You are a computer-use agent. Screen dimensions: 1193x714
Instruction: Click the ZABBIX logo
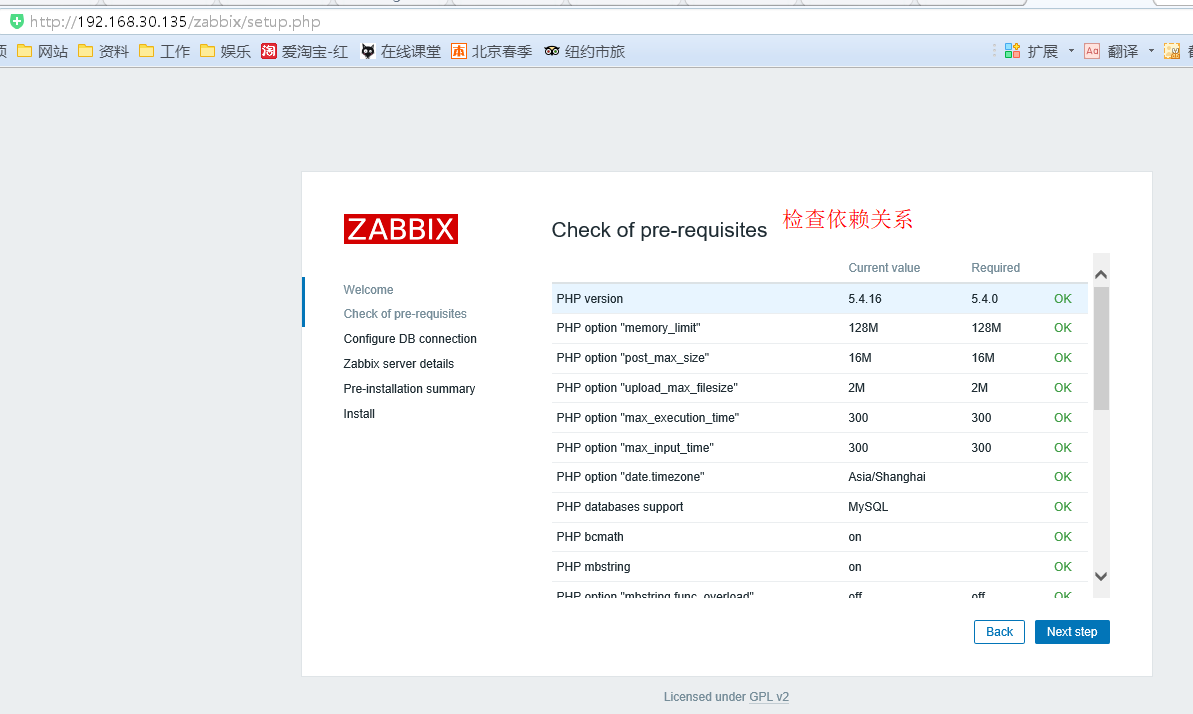(400, 229)
